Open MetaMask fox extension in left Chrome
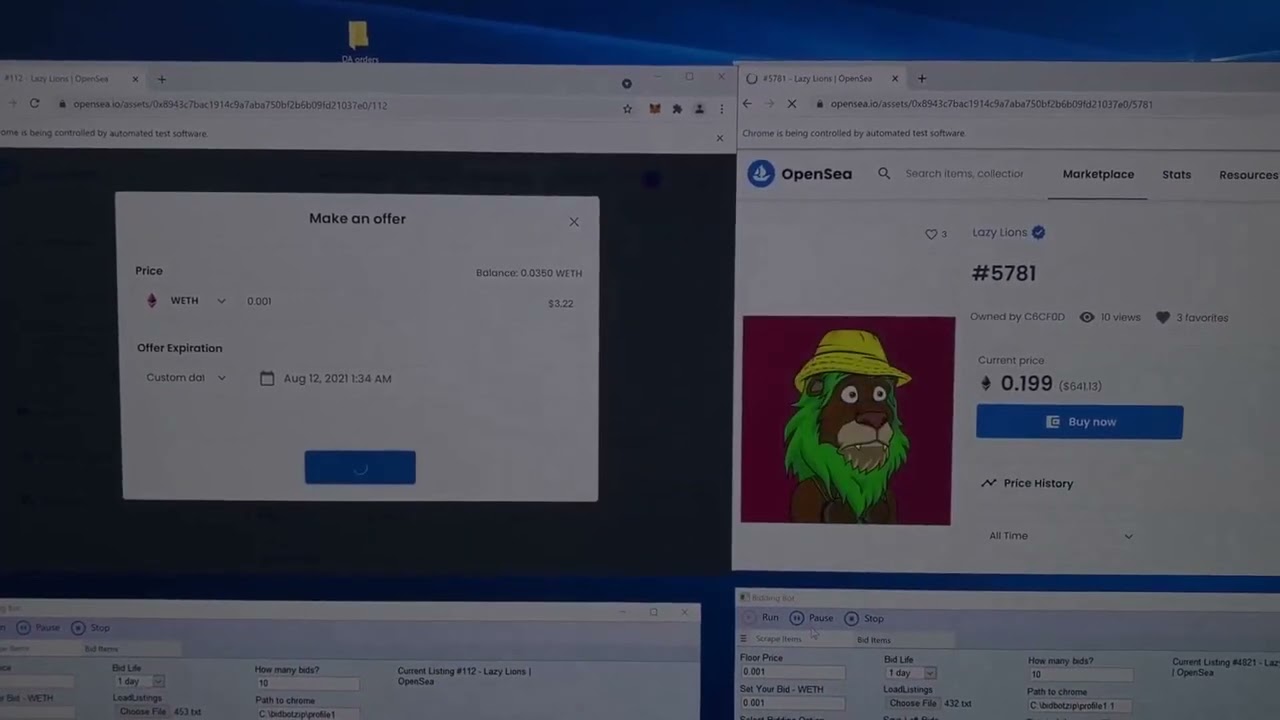This screenshot has height=720, width=1280. pyautogui.click(x=654, y=108)
